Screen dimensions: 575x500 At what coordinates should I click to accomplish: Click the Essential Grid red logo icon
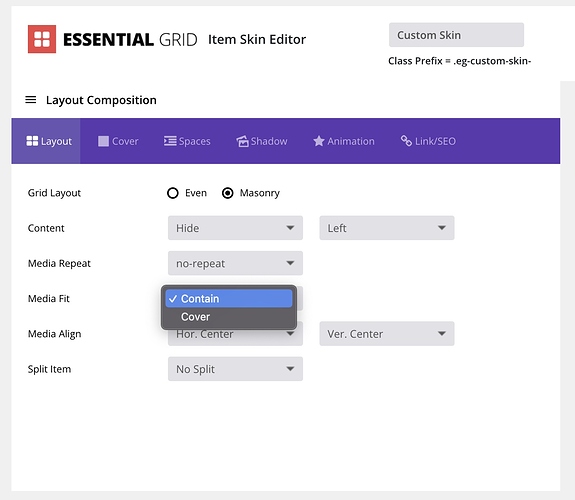click(x=42, y=39)
